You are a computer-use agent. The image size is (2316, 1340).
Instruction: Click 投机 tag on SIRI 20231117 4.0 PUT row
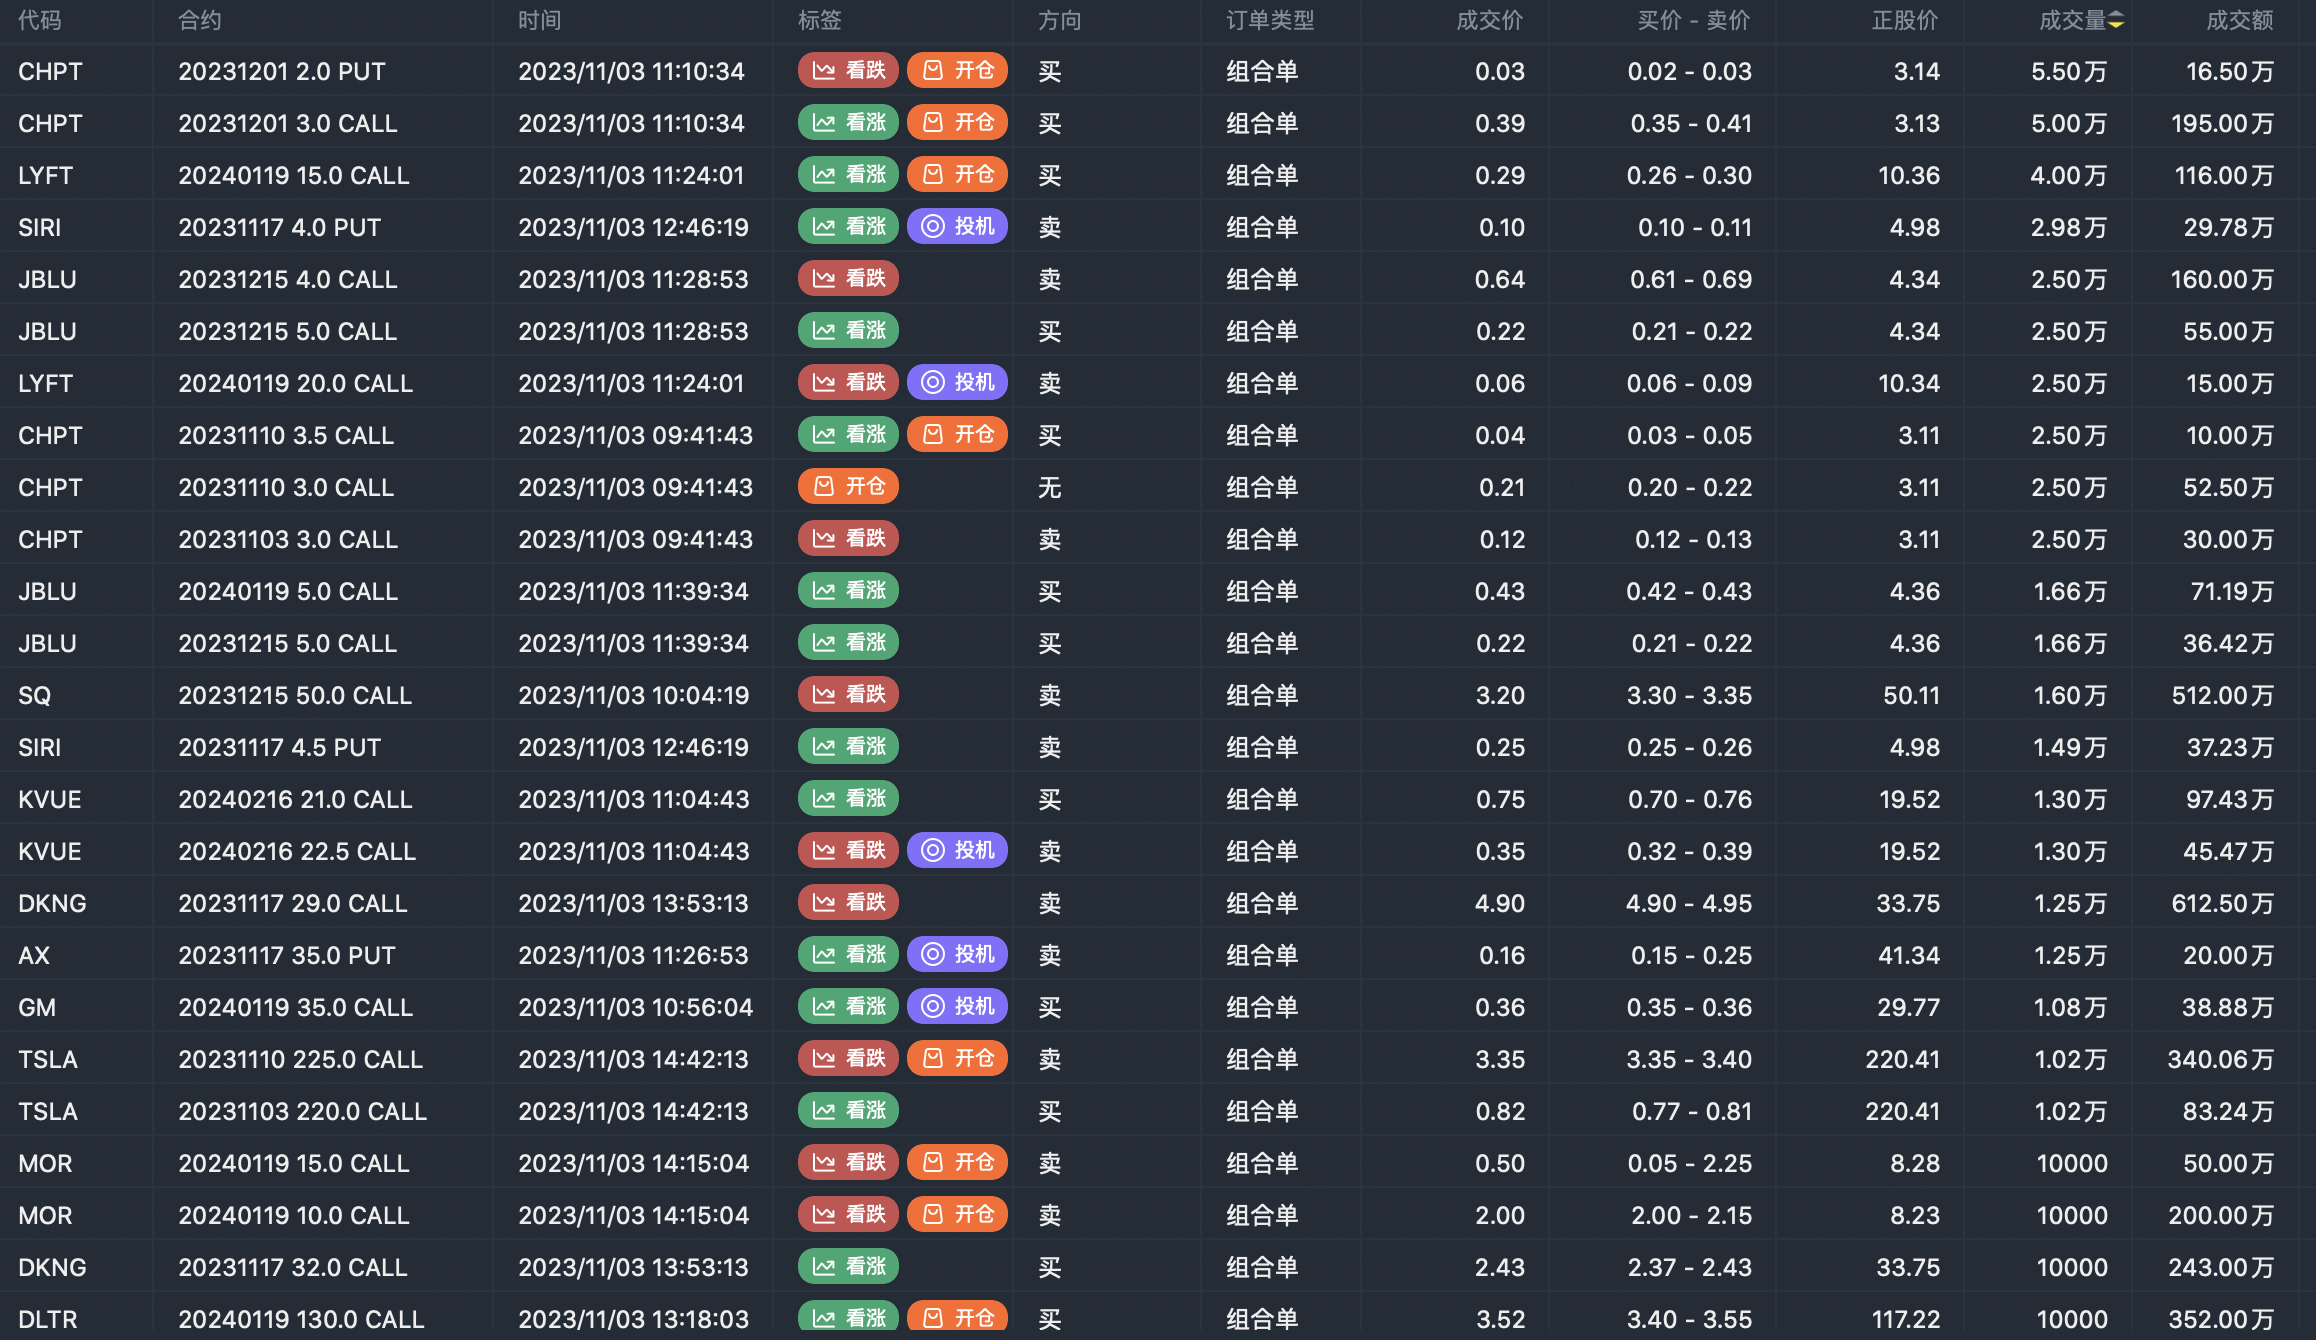click(x=957, y=226)
